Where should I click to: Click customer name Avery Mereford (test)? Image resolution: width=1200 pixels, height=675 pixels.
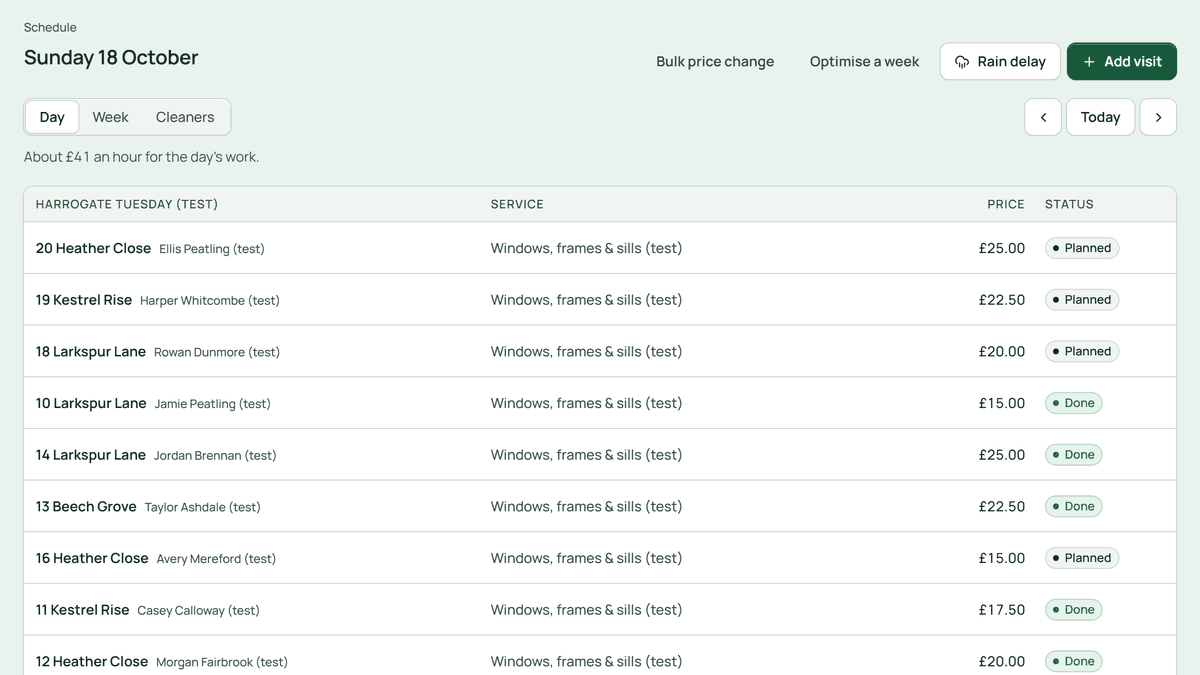(x=216, y=559)
